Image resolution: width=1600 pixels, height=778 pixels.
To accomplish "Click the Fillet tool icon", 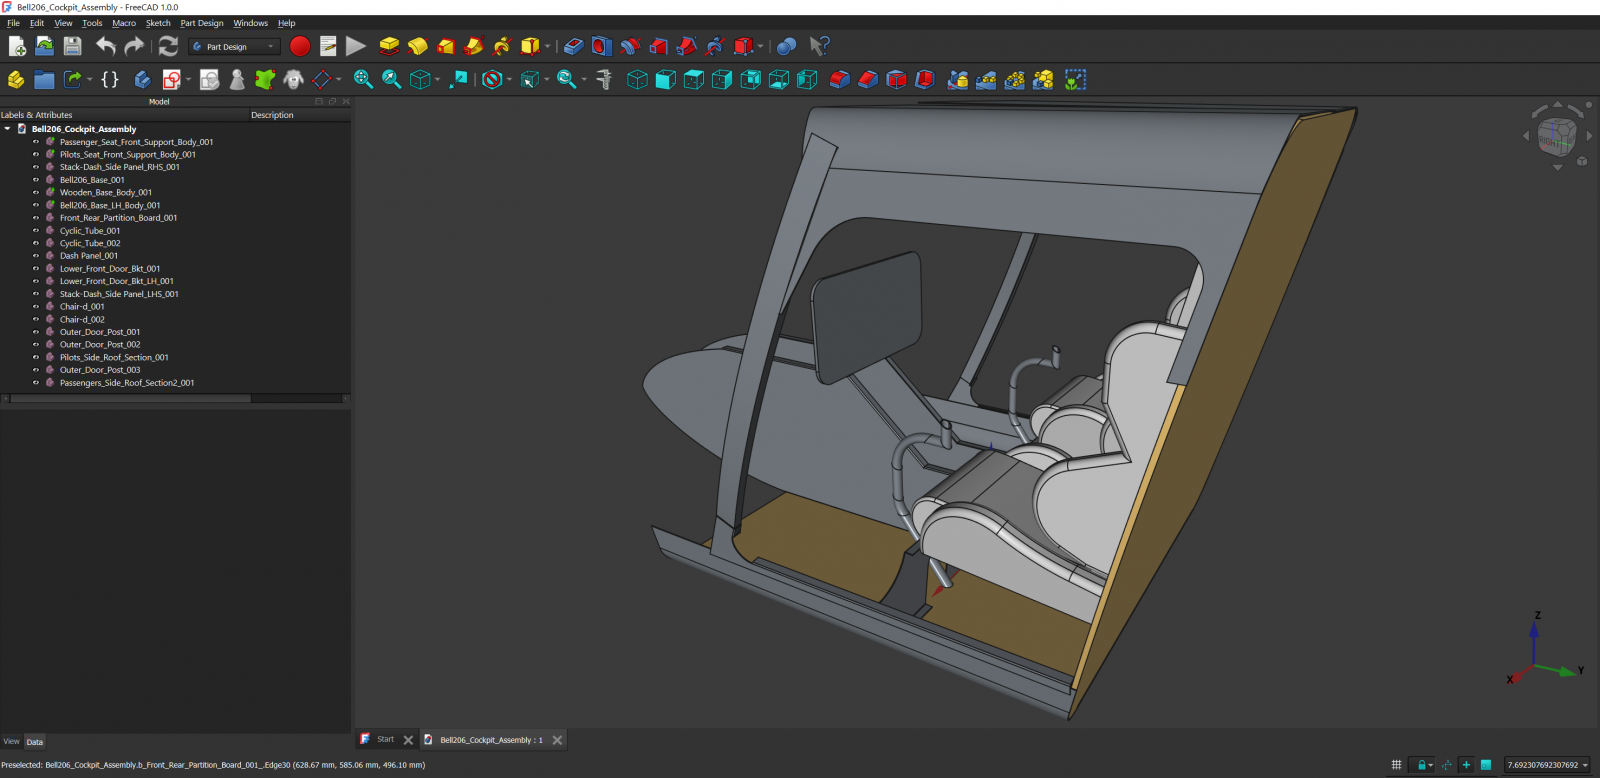I will click(840, 80).
